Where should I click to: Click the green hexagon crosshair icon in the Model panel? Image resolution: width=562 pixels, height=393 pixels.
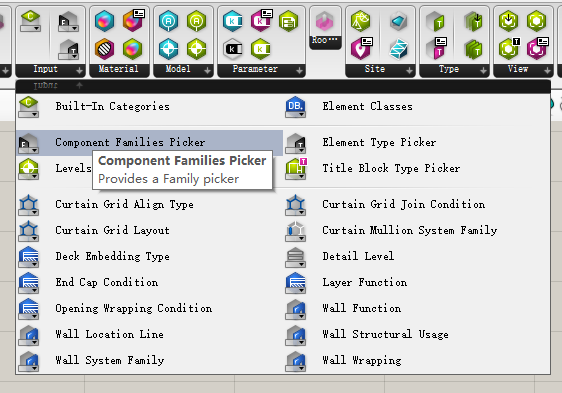pos(196,49)
